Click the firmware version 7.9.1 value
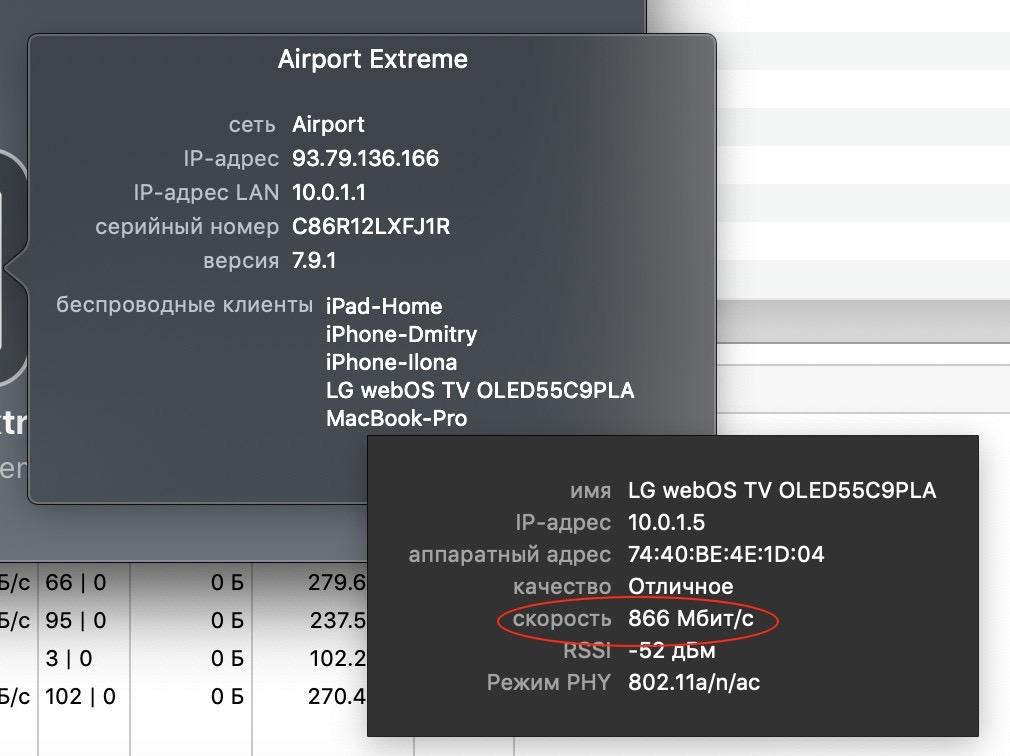 (x=314, y=261)
